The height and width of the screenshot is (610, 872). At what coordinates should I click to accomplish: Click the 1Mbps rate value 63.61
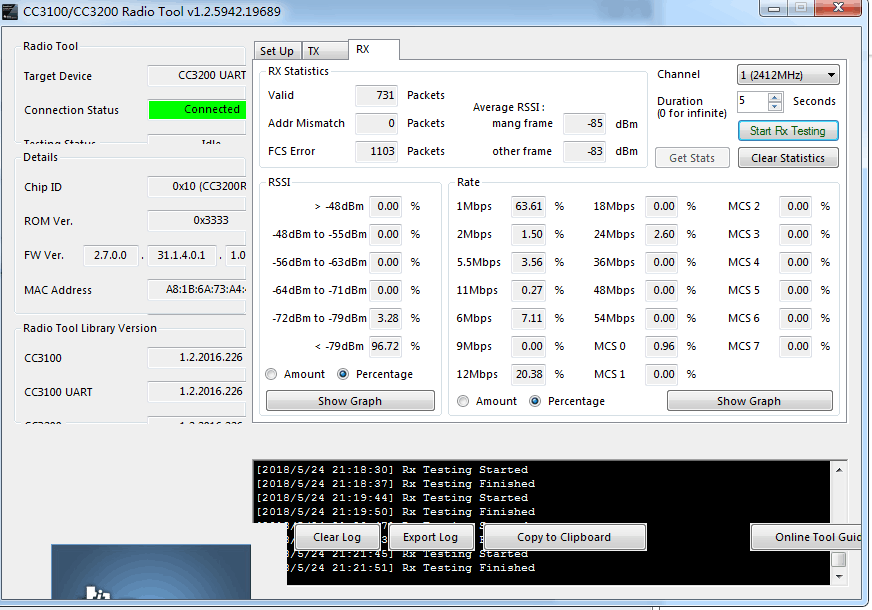[x=528, y=206]
